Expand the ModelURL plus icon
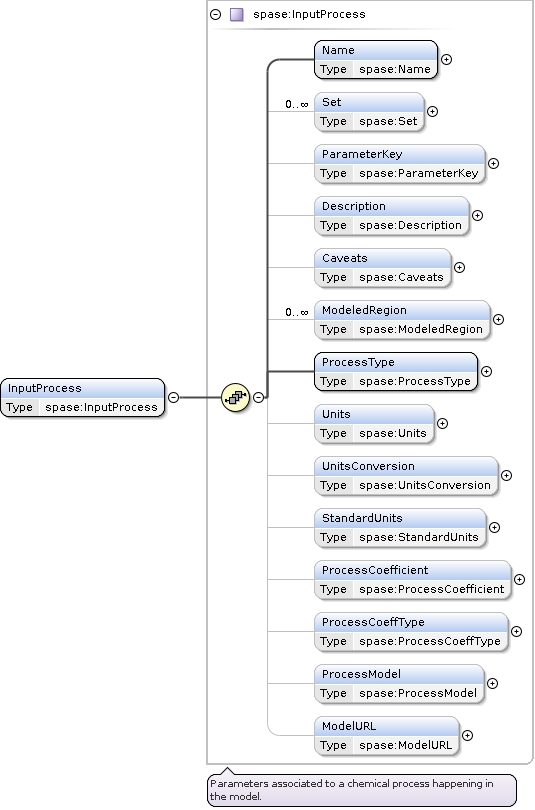The width and height of the screenshot is (535, 810). (x=467, y=735)
